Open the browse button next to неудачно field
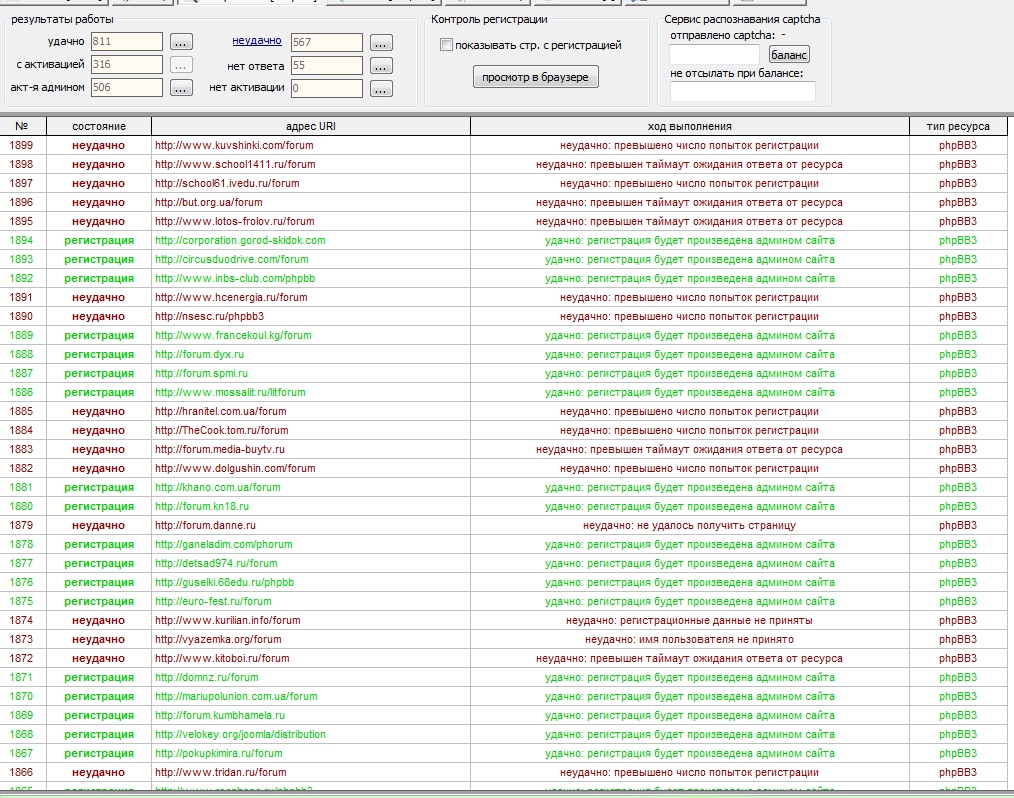 381,43
